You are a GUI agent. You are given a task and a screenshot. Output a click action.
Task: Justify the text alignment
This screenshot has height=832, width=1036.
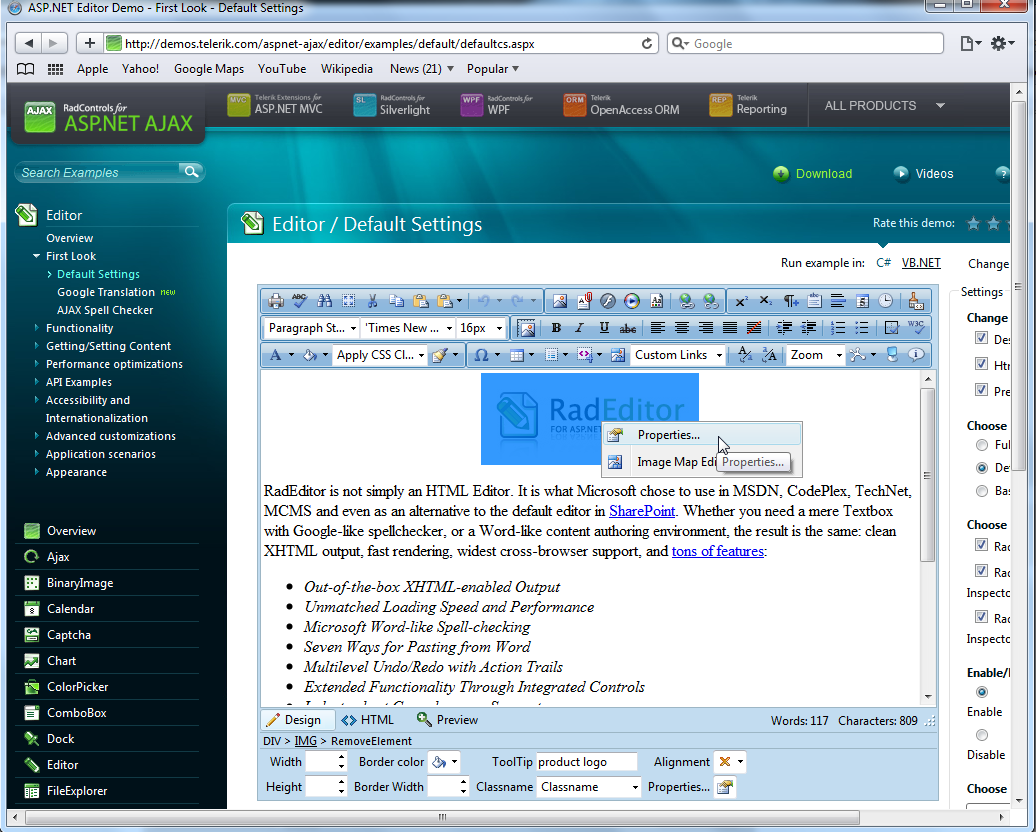click(729, 328)
